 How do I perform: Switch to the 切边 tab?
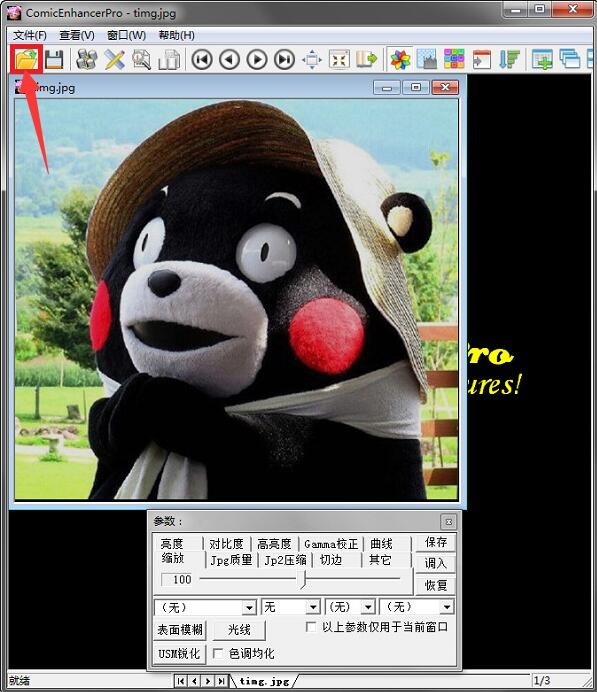[331, 560]
